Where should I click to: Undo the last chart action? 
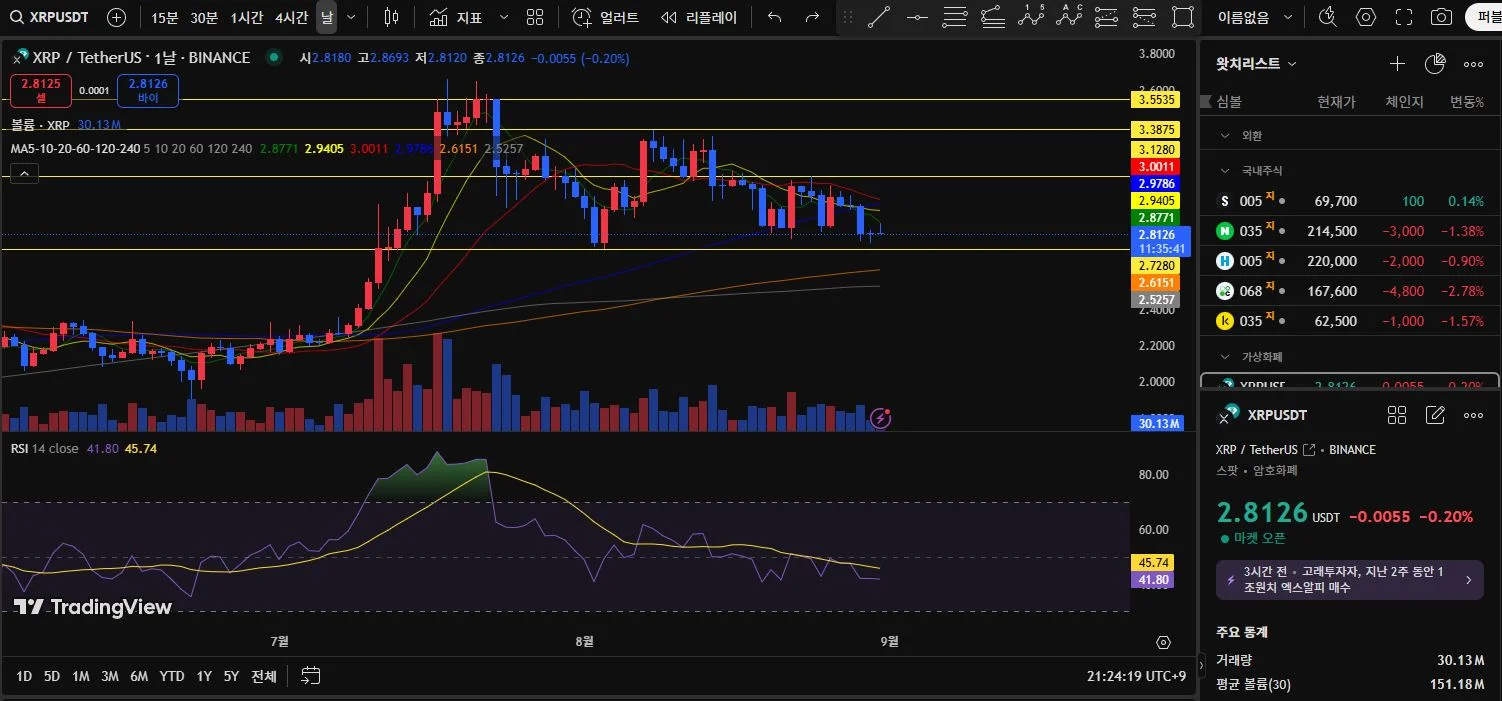coord(774,17)
